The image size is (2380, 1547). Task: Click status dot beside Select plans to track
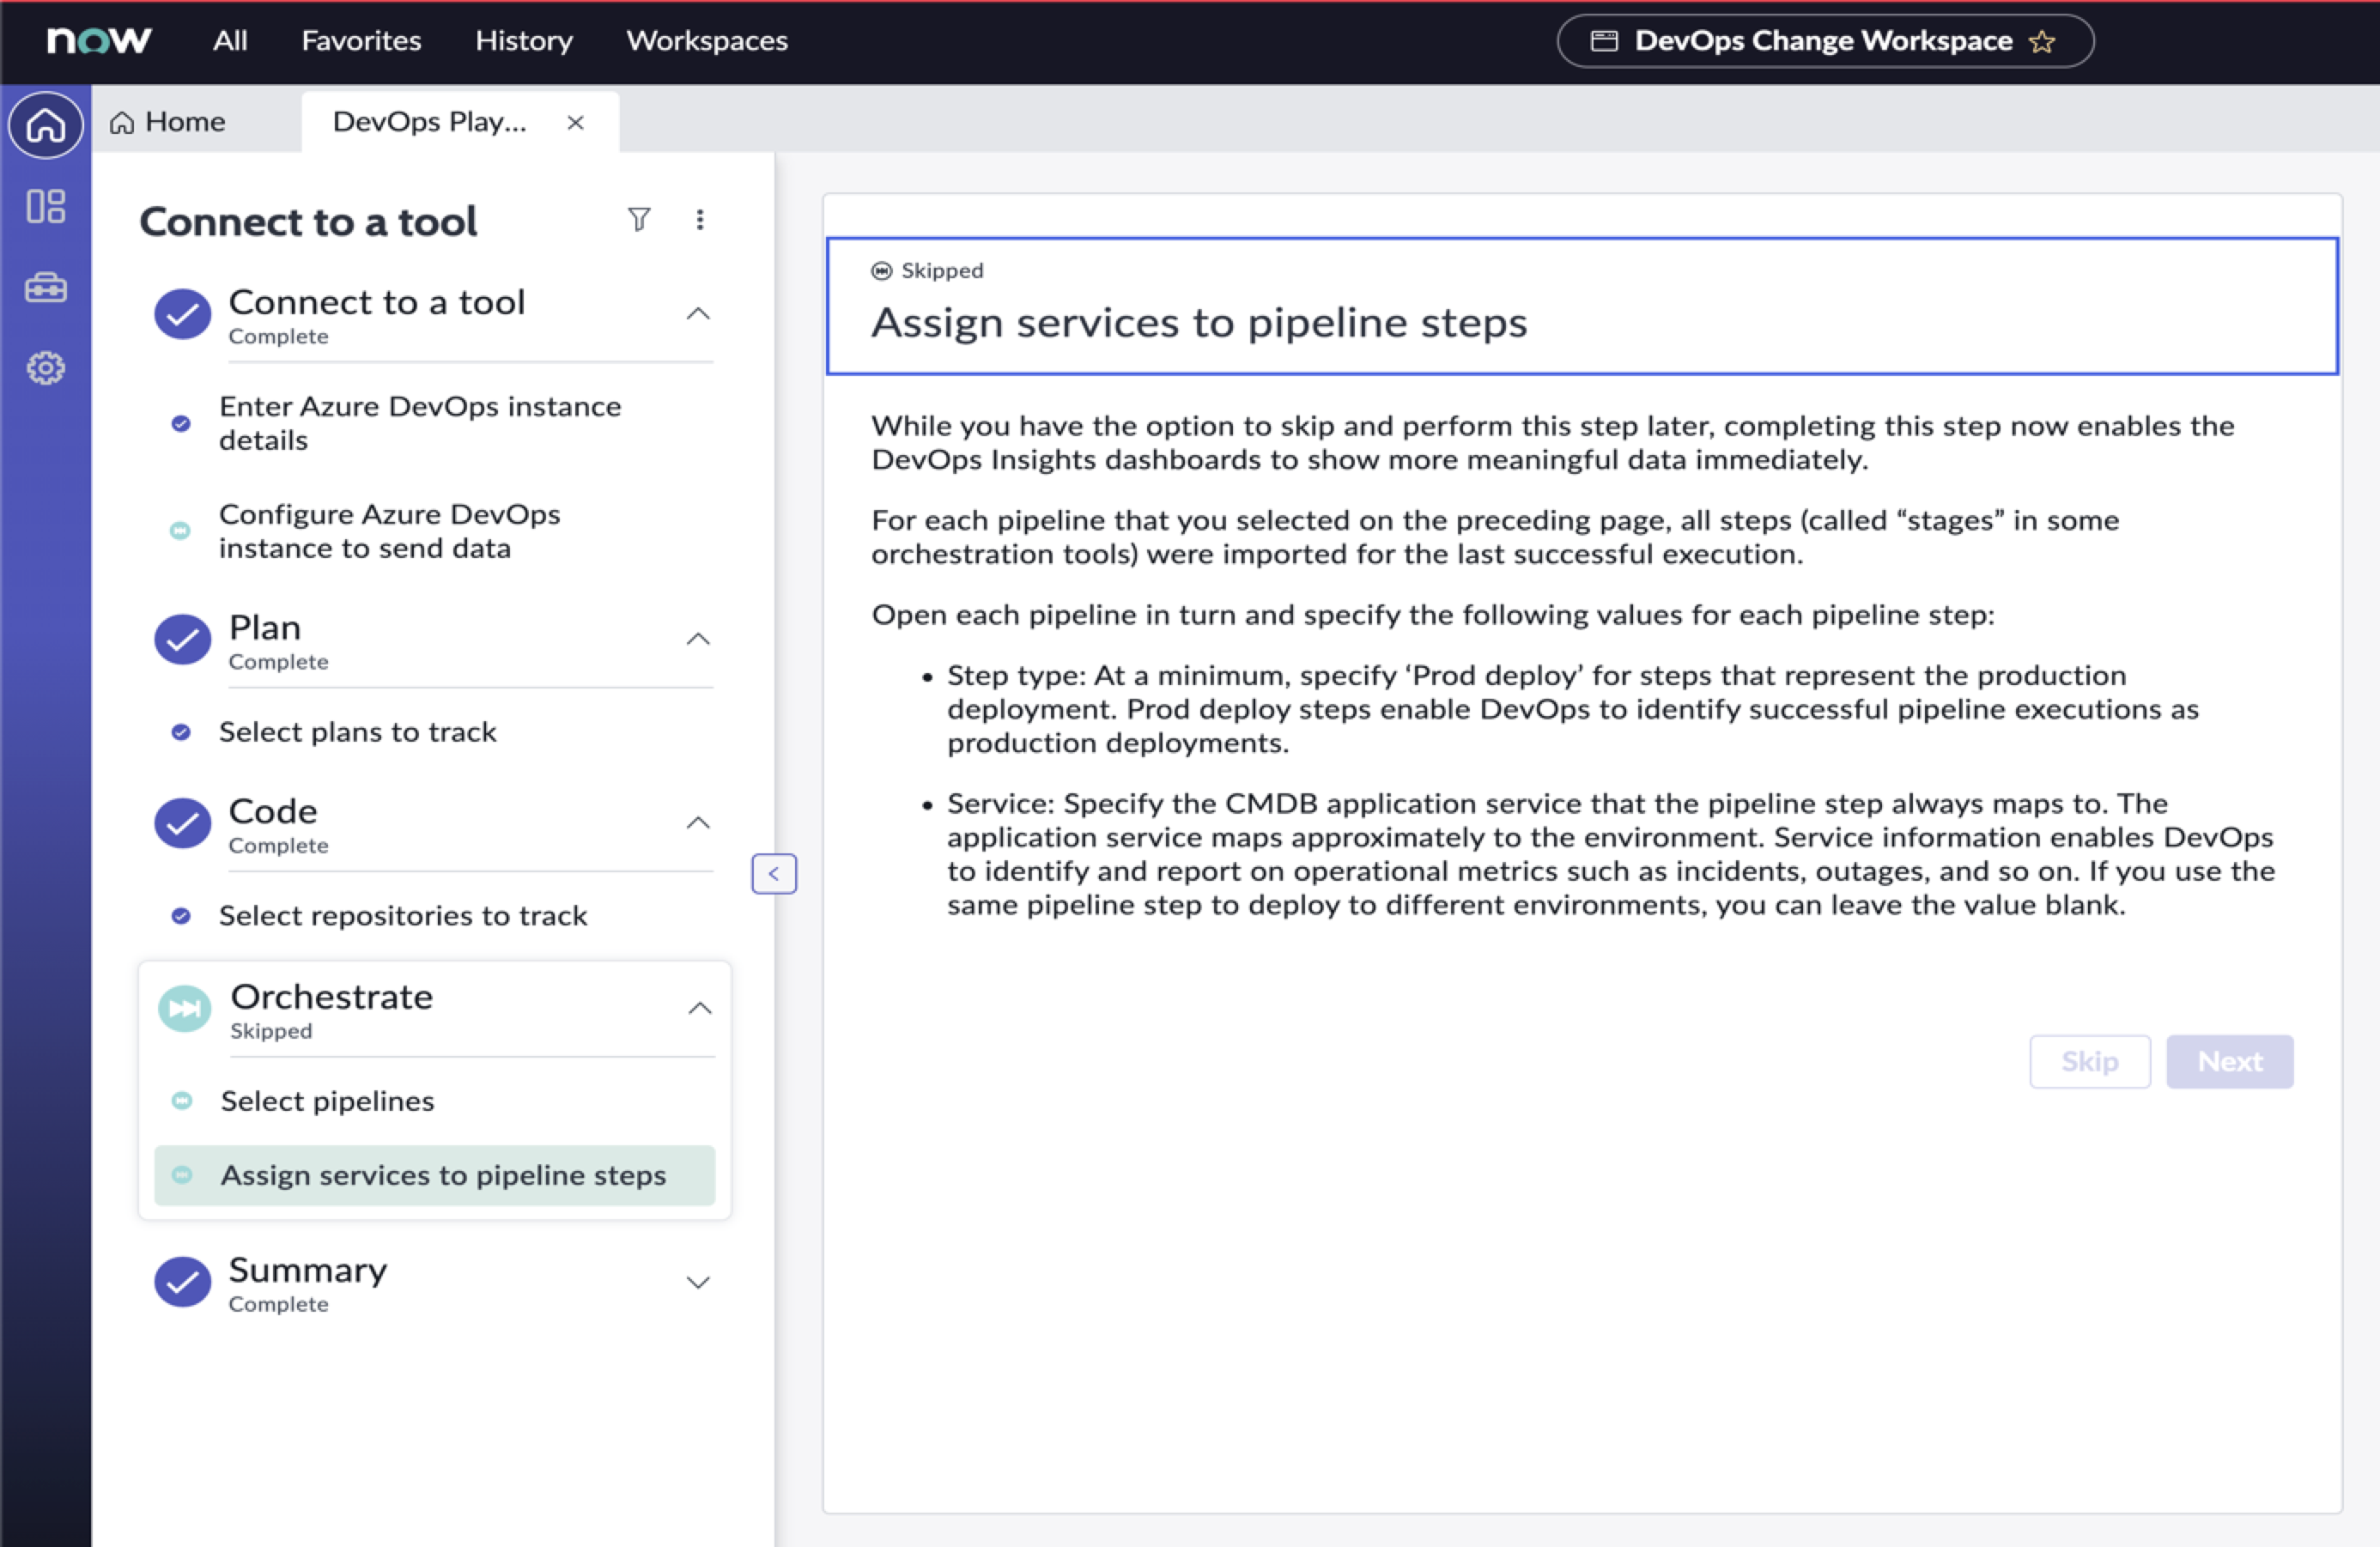click(181, 732)
